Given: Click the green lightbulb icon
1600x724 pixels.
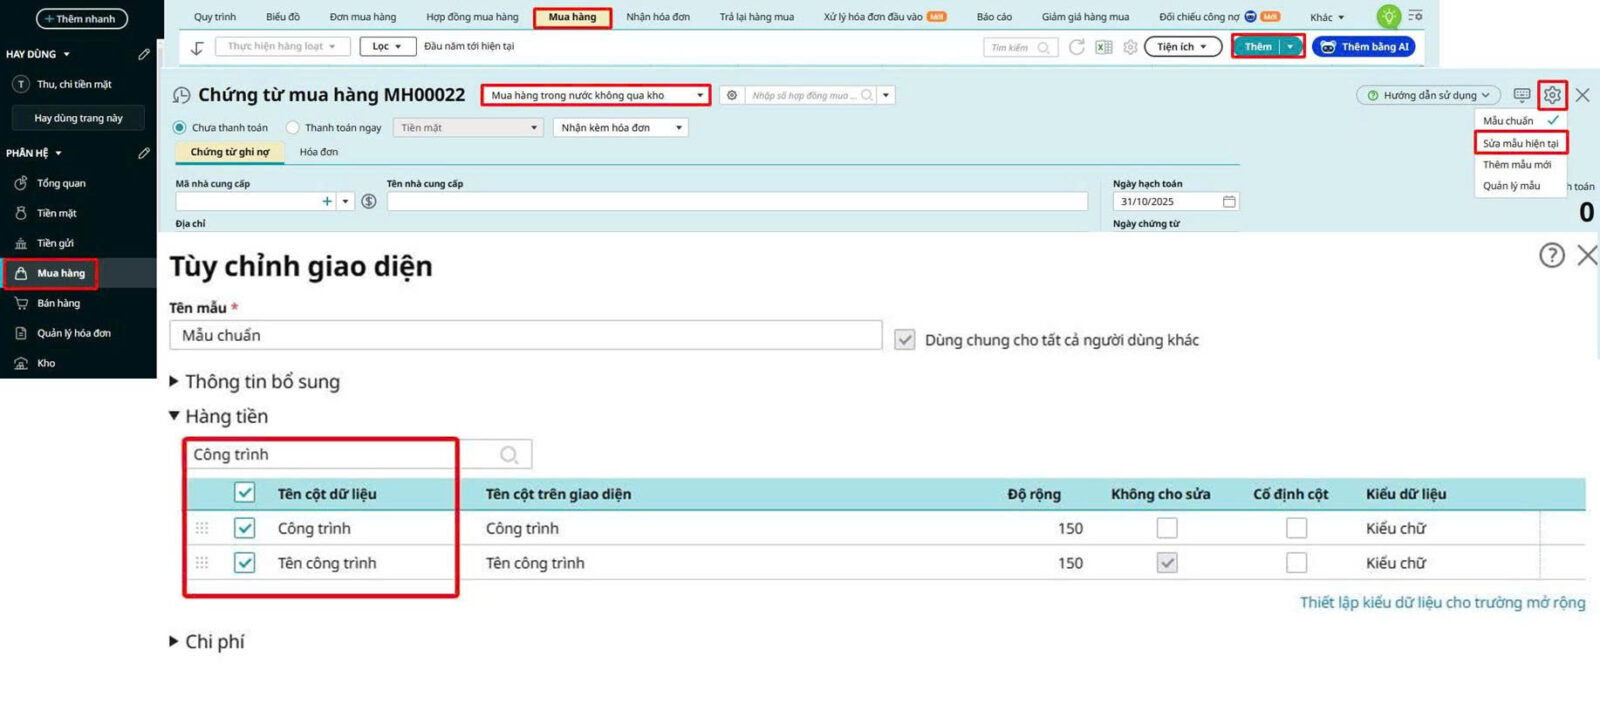Looking at the screenshot, I should 1388,16.
